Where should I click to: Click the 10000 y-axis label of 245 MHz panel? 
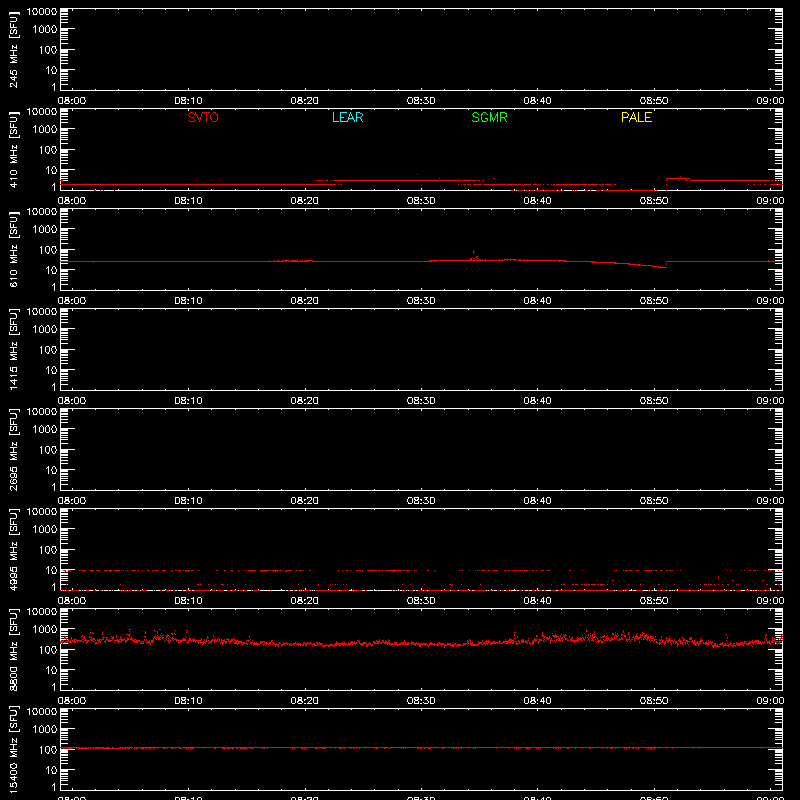point(42,12)
